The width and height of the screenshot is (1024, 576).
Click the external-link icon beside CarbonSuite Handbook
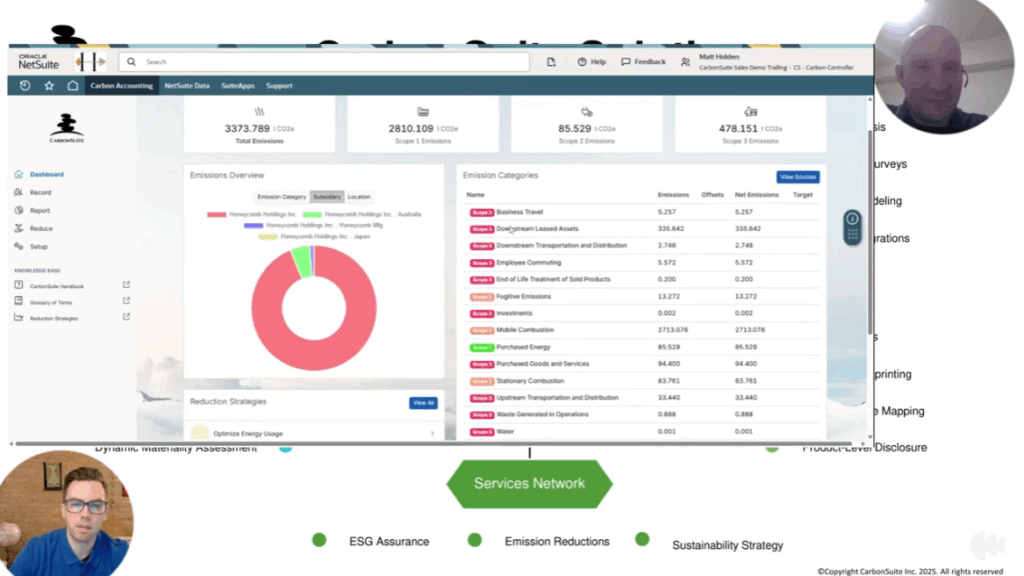pyautogui.click(x=126, y=285)
